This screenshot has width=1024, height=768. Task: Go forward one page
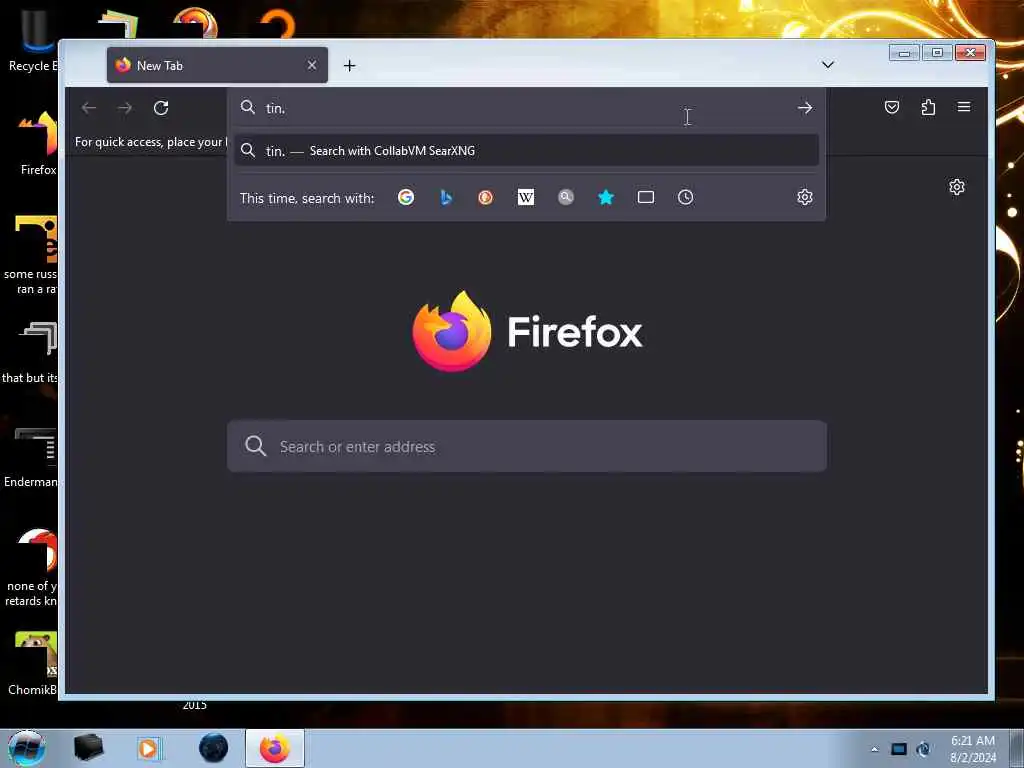pyautogui.click(x=125, y=108)
